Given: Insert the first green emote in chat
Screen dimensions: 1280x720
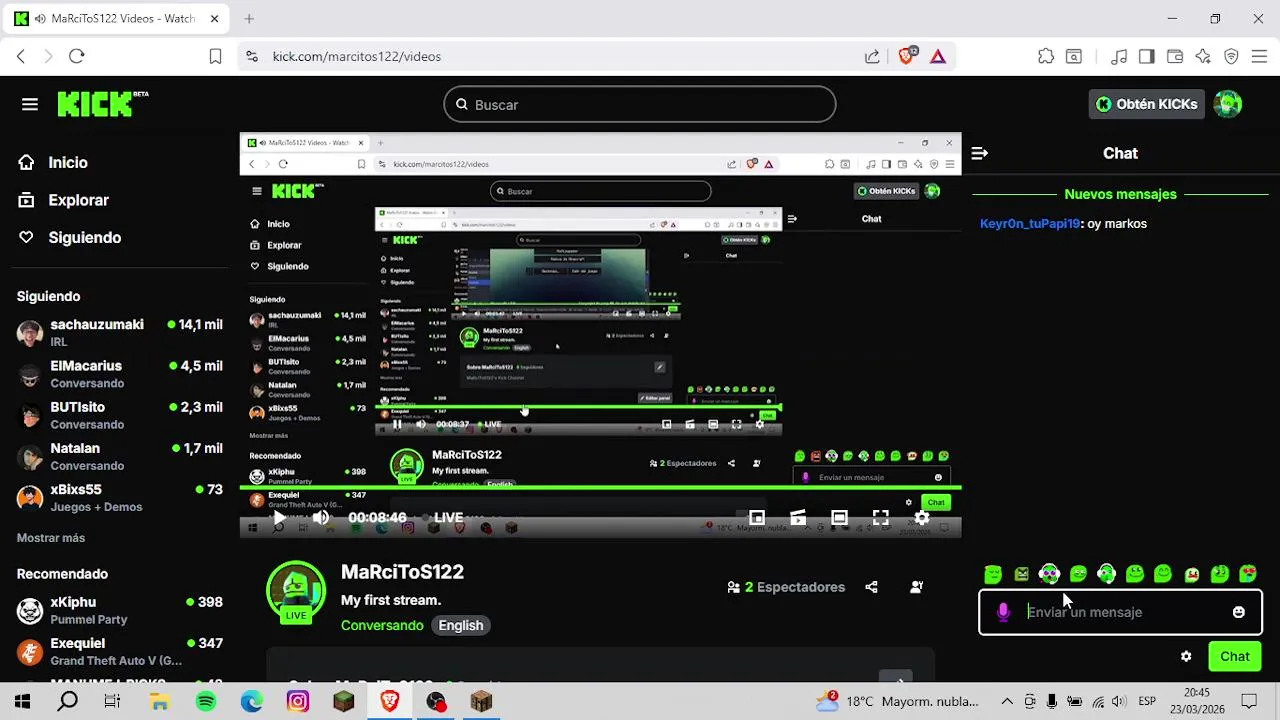Looking at the screenshot, I should click(x=992, y=574).
